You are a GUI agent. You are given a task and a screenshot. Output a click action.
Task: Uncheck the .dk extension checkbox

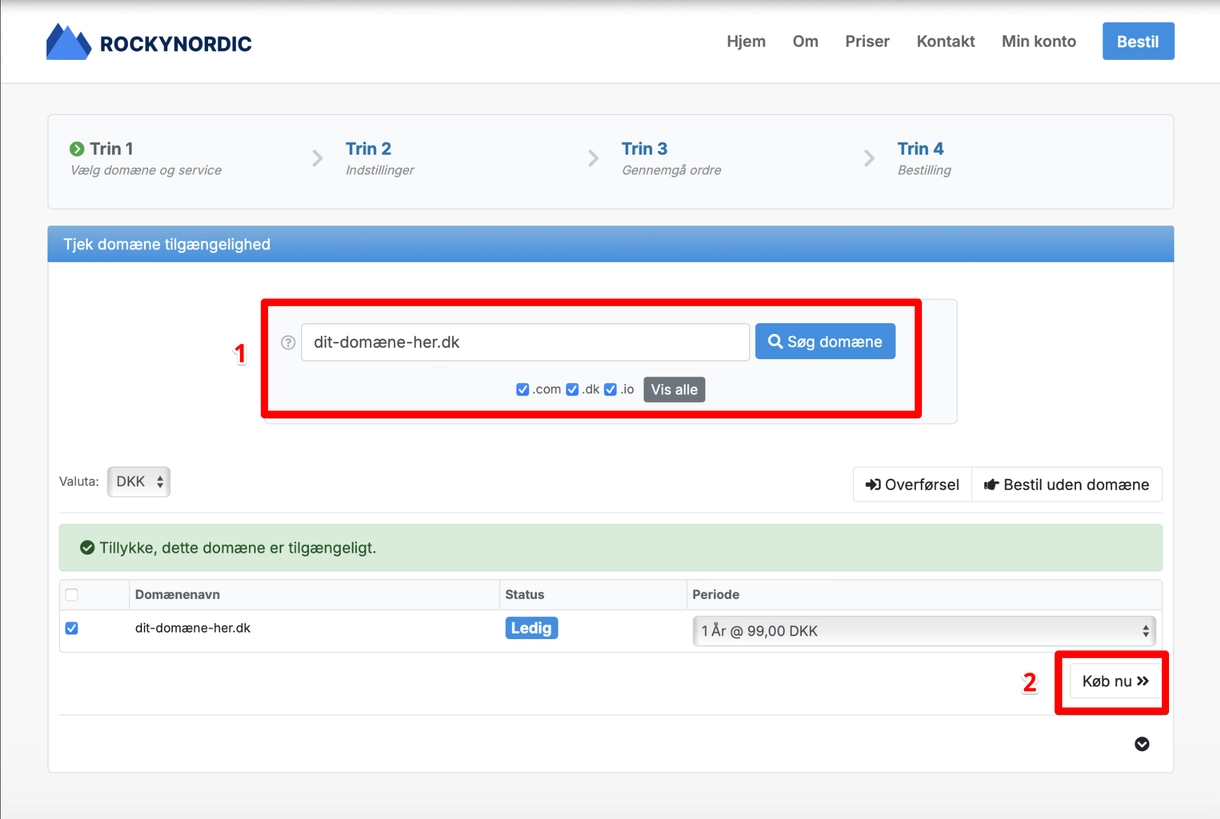572,390
